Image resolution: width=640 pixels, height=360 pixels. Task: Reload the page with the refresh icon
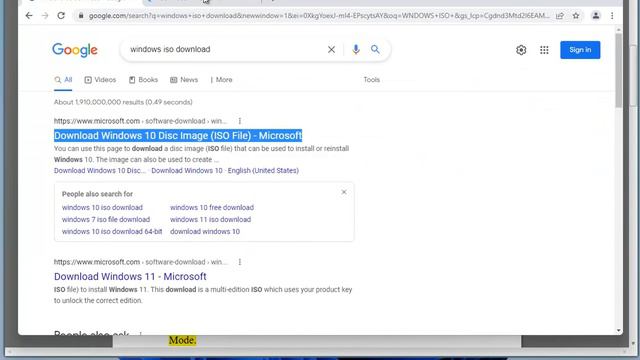(61, 16)
